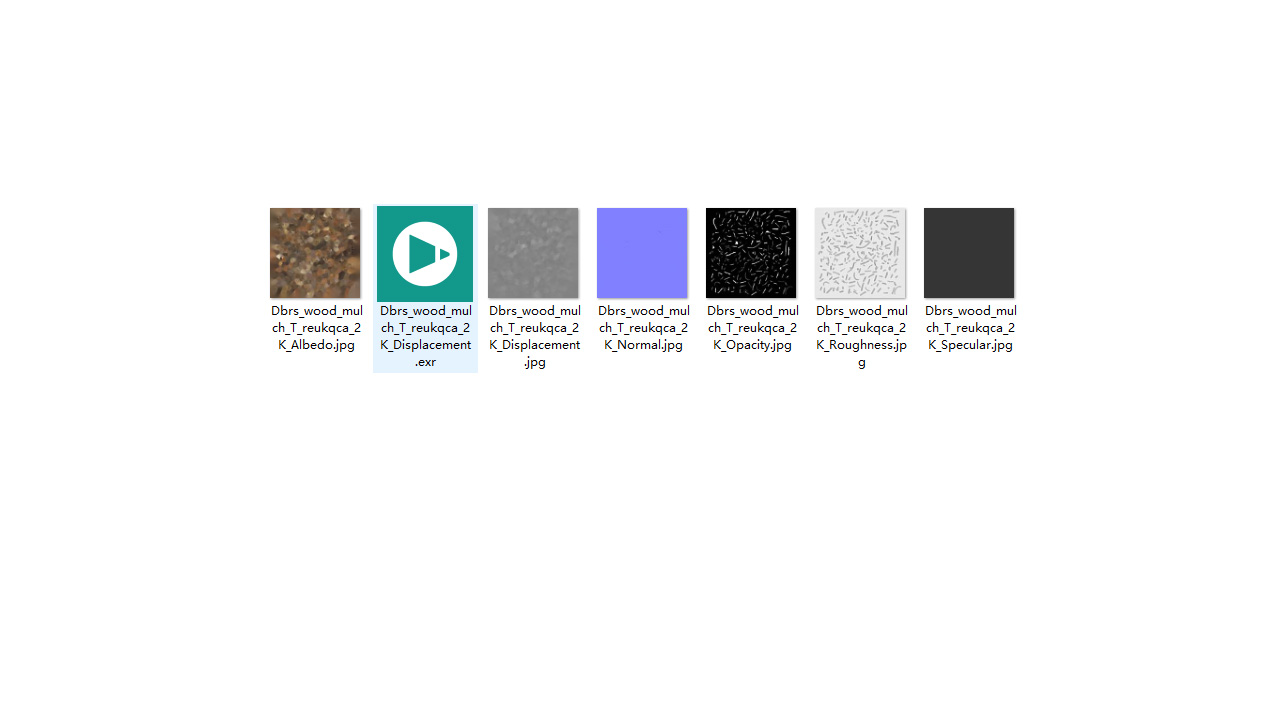1280x720 pixels.
Task: Click the file name ending in Normal.jpg
Action: [643, 328]
